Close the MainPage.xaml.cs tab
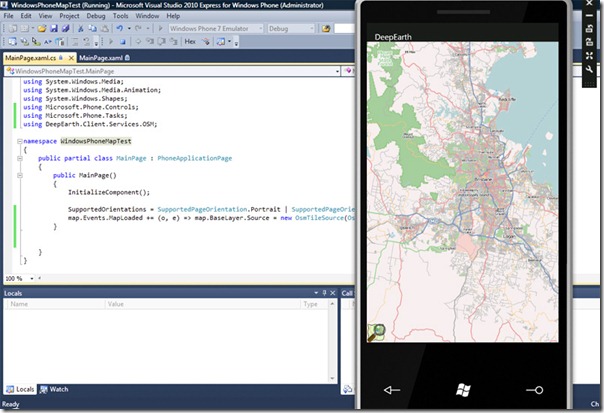Viewport: 604px width, 413px height. tap(71, 58)
